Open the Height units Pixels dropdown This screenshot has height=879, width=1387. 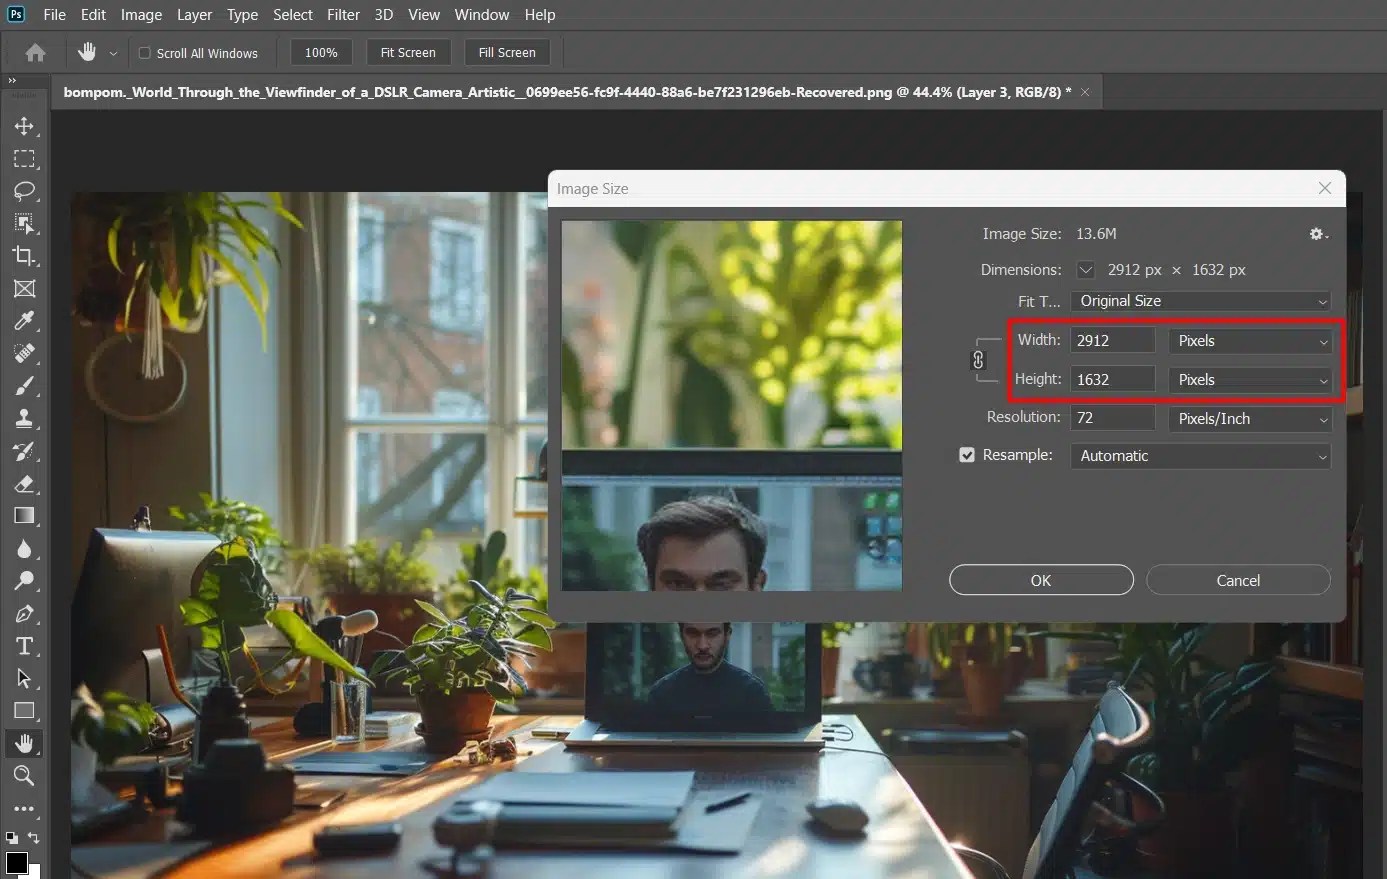tap(1250, 380)
